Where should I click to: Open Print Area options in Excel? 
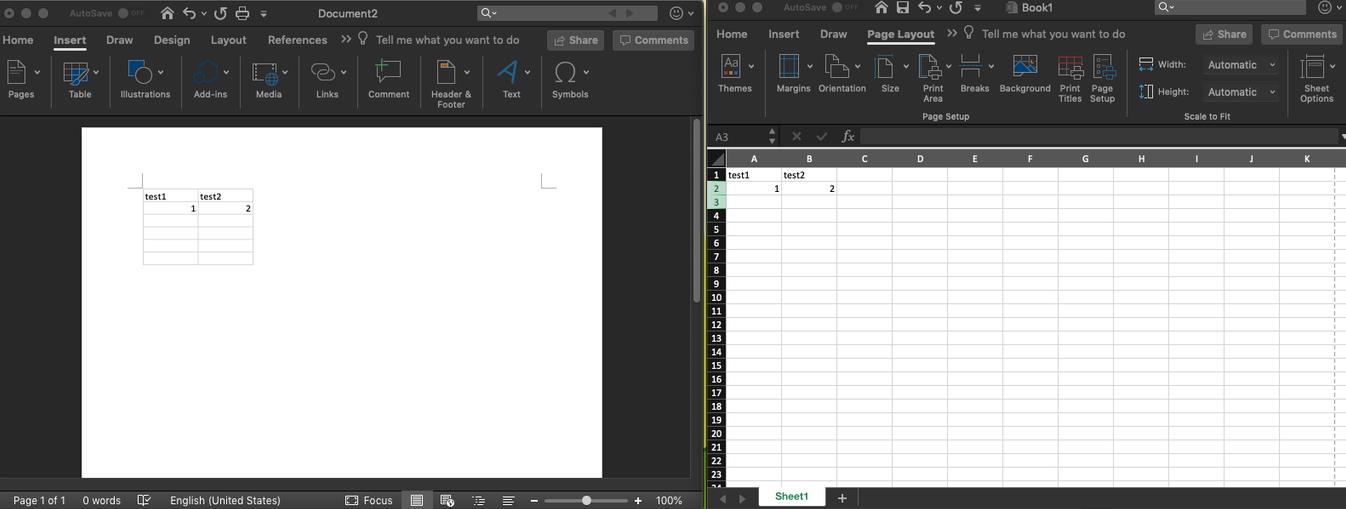[x=932, y=78]
